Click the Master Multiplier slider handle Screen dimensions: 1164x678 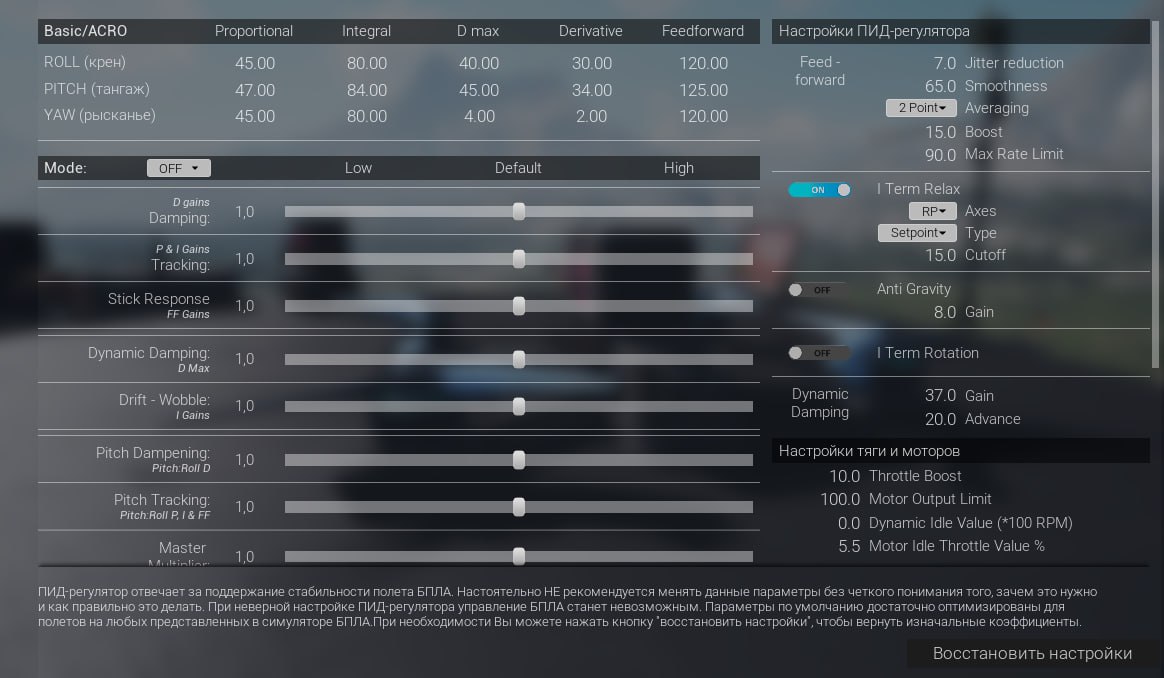[519, 555]
